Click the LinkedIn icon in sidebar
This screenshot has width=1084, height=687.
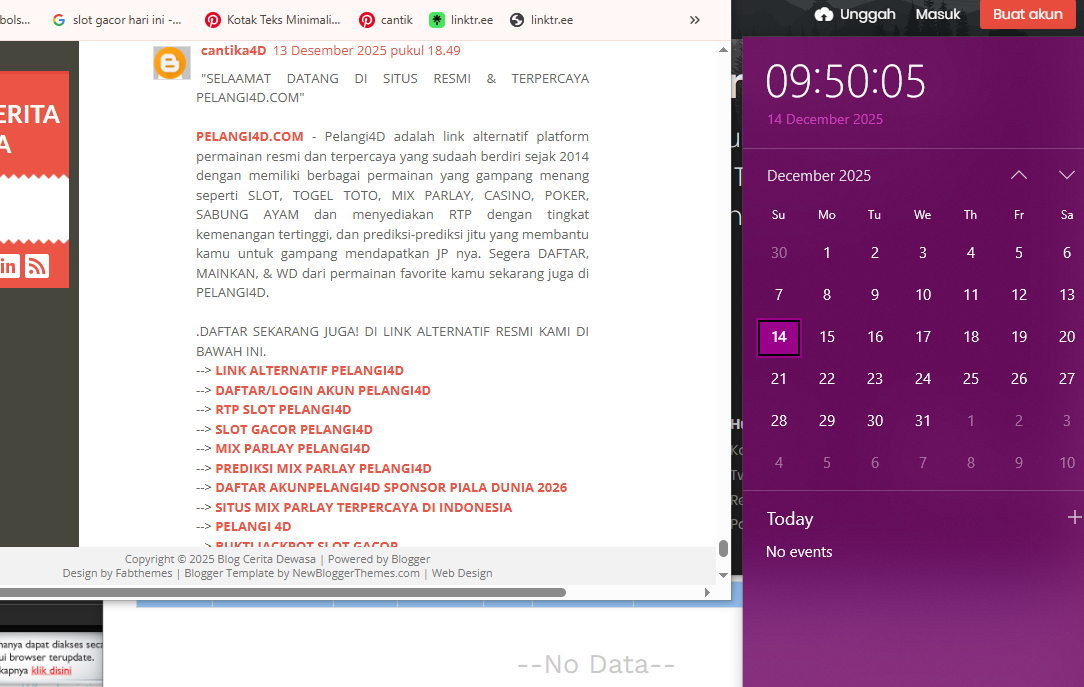(8, 266)
